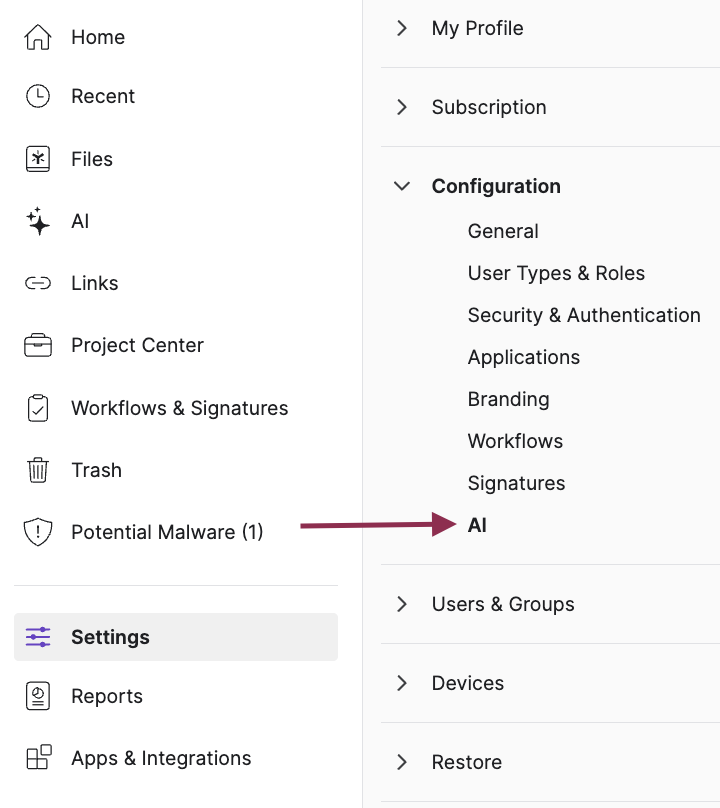Select Applications under Configuration

click(524, 357)
